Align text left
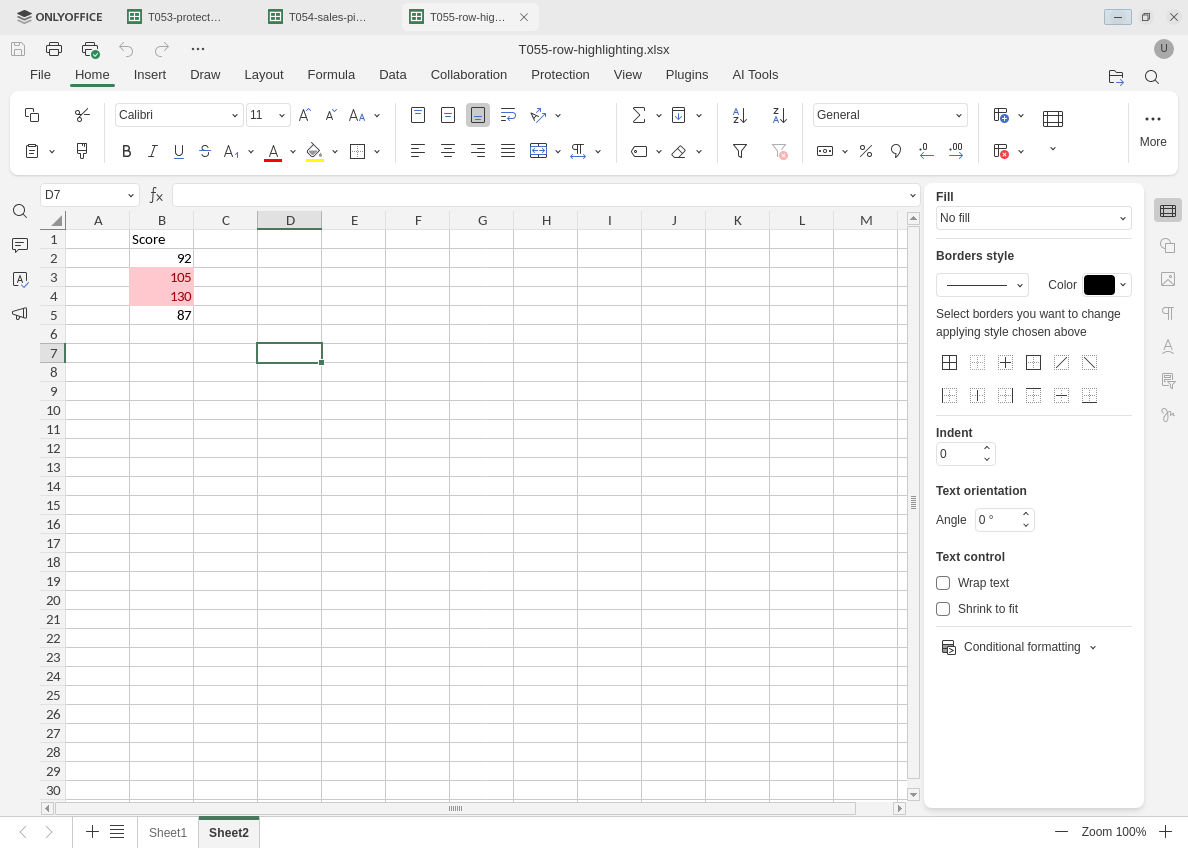This screenshot has height=848, width=1188. pos(417,151)
